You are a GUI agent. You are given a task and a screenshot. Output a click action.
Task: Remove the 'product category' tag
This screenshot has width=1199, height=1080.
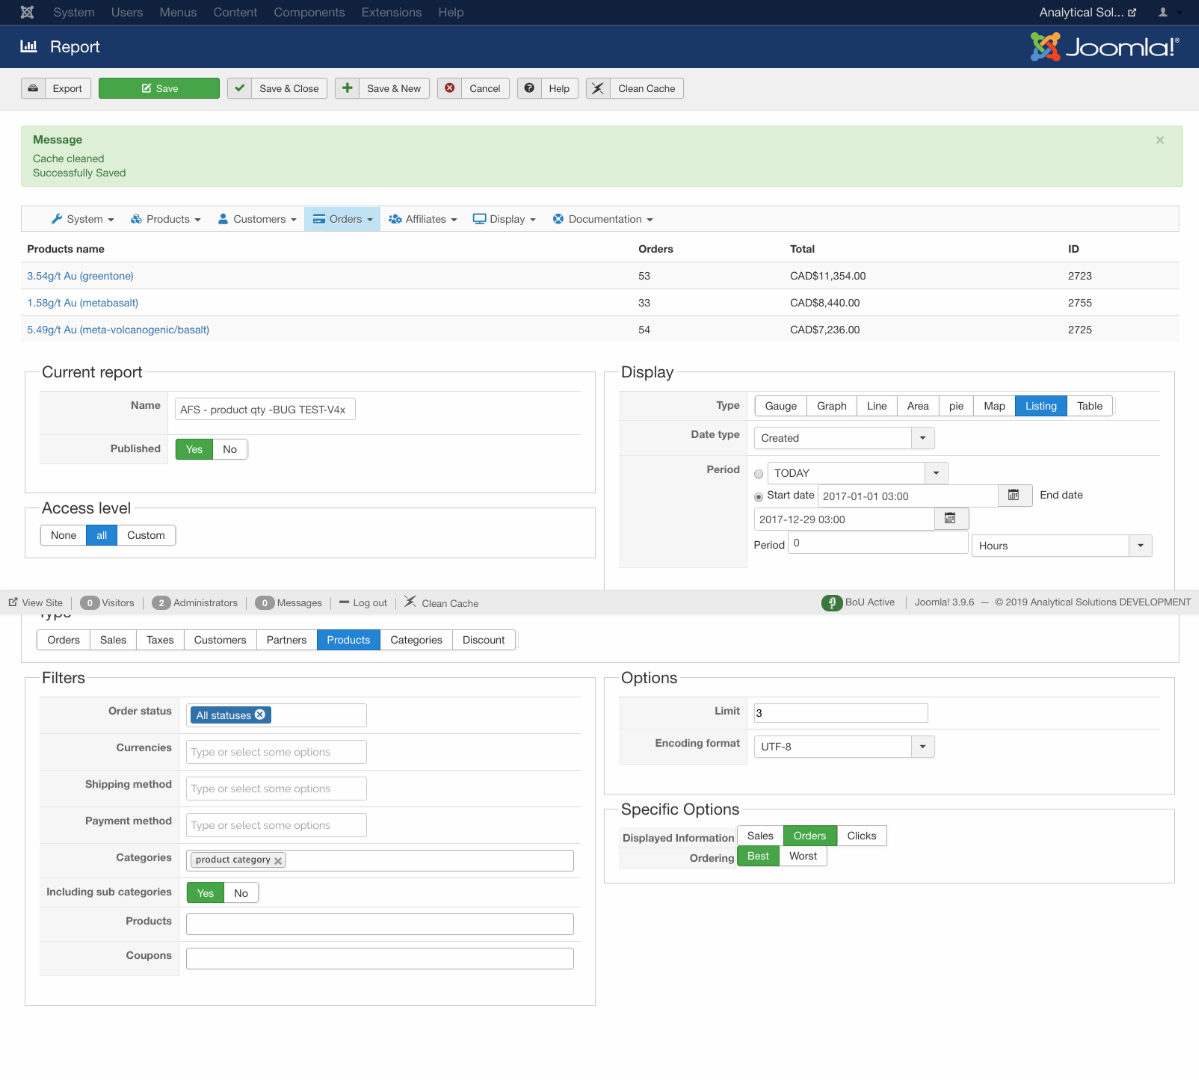[278, 860]
